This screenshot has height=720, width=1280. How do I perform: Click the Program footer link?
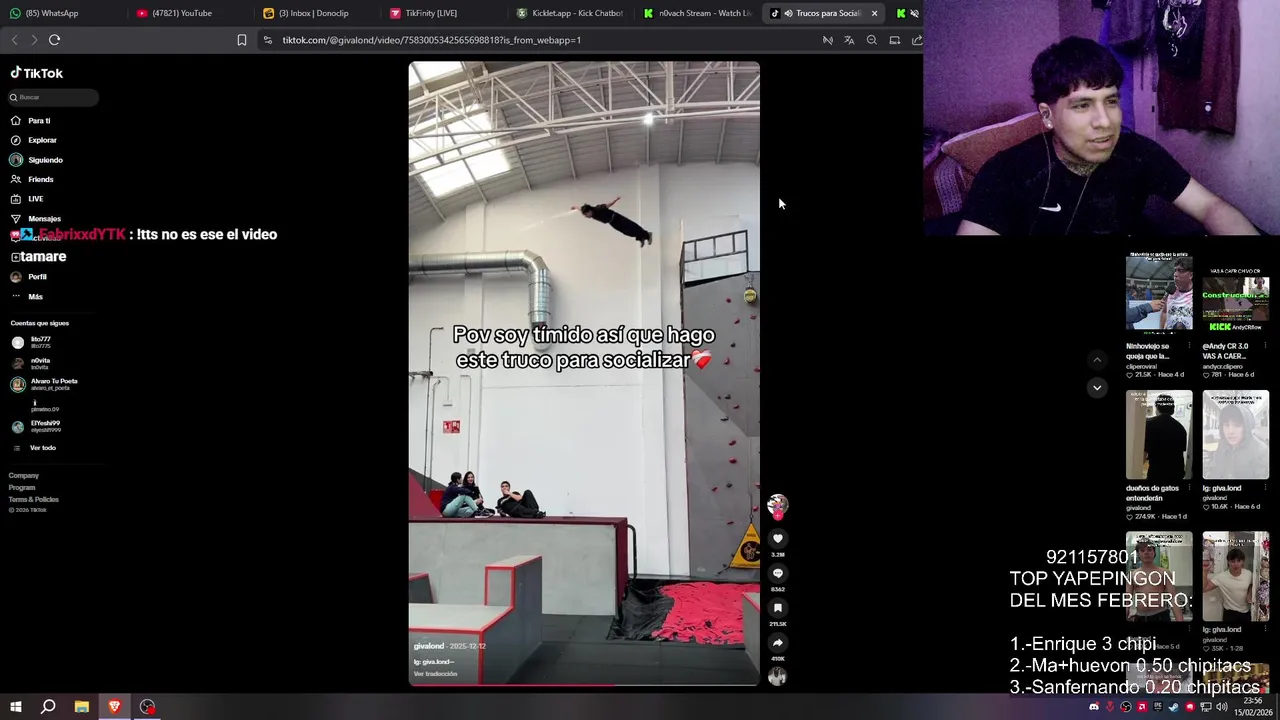(x=22, y=488)
